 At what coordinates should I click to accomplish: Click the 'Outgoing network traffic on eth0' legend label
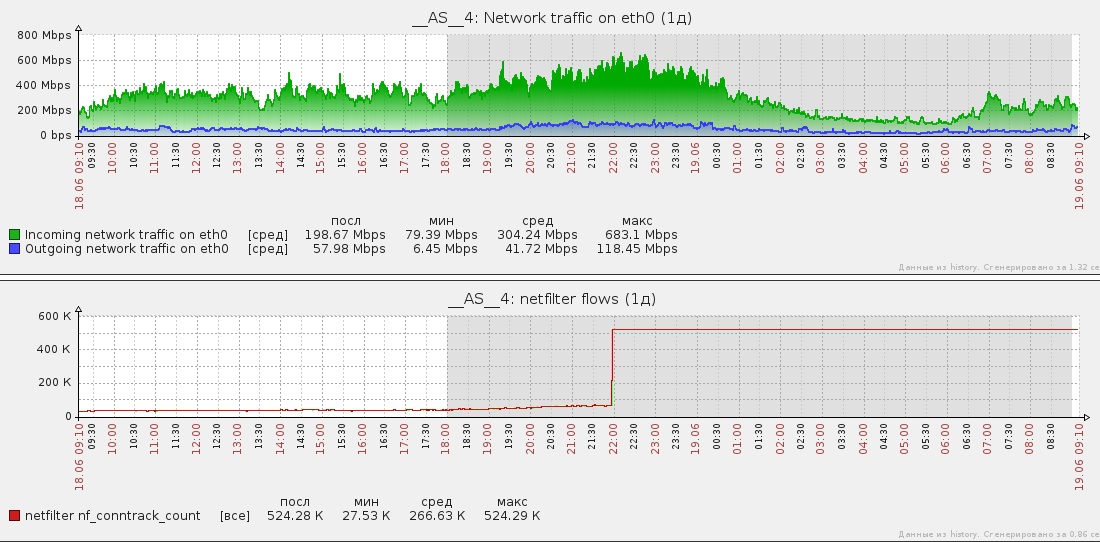point(127,249)
